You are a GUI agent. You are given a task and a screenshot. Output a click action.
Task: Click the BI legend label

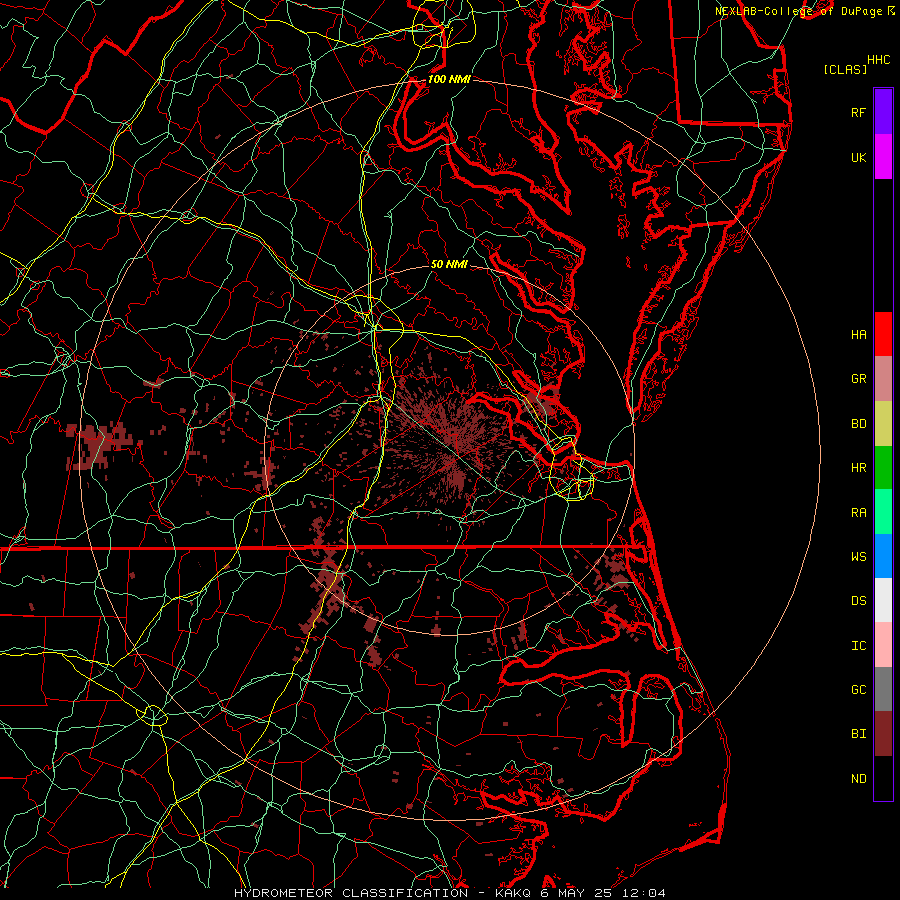coord(858,734)
